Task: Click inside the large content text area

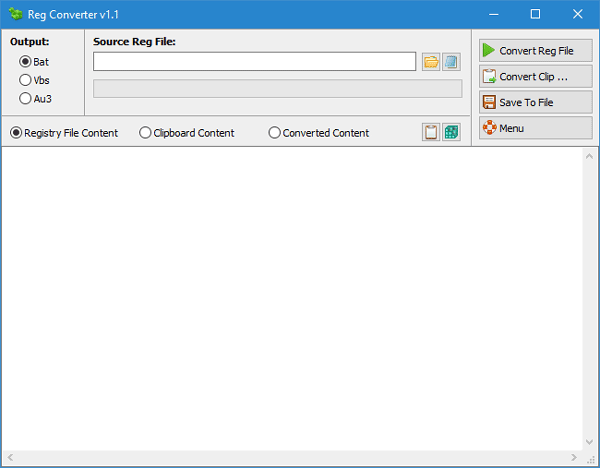Action: (292, 298)
